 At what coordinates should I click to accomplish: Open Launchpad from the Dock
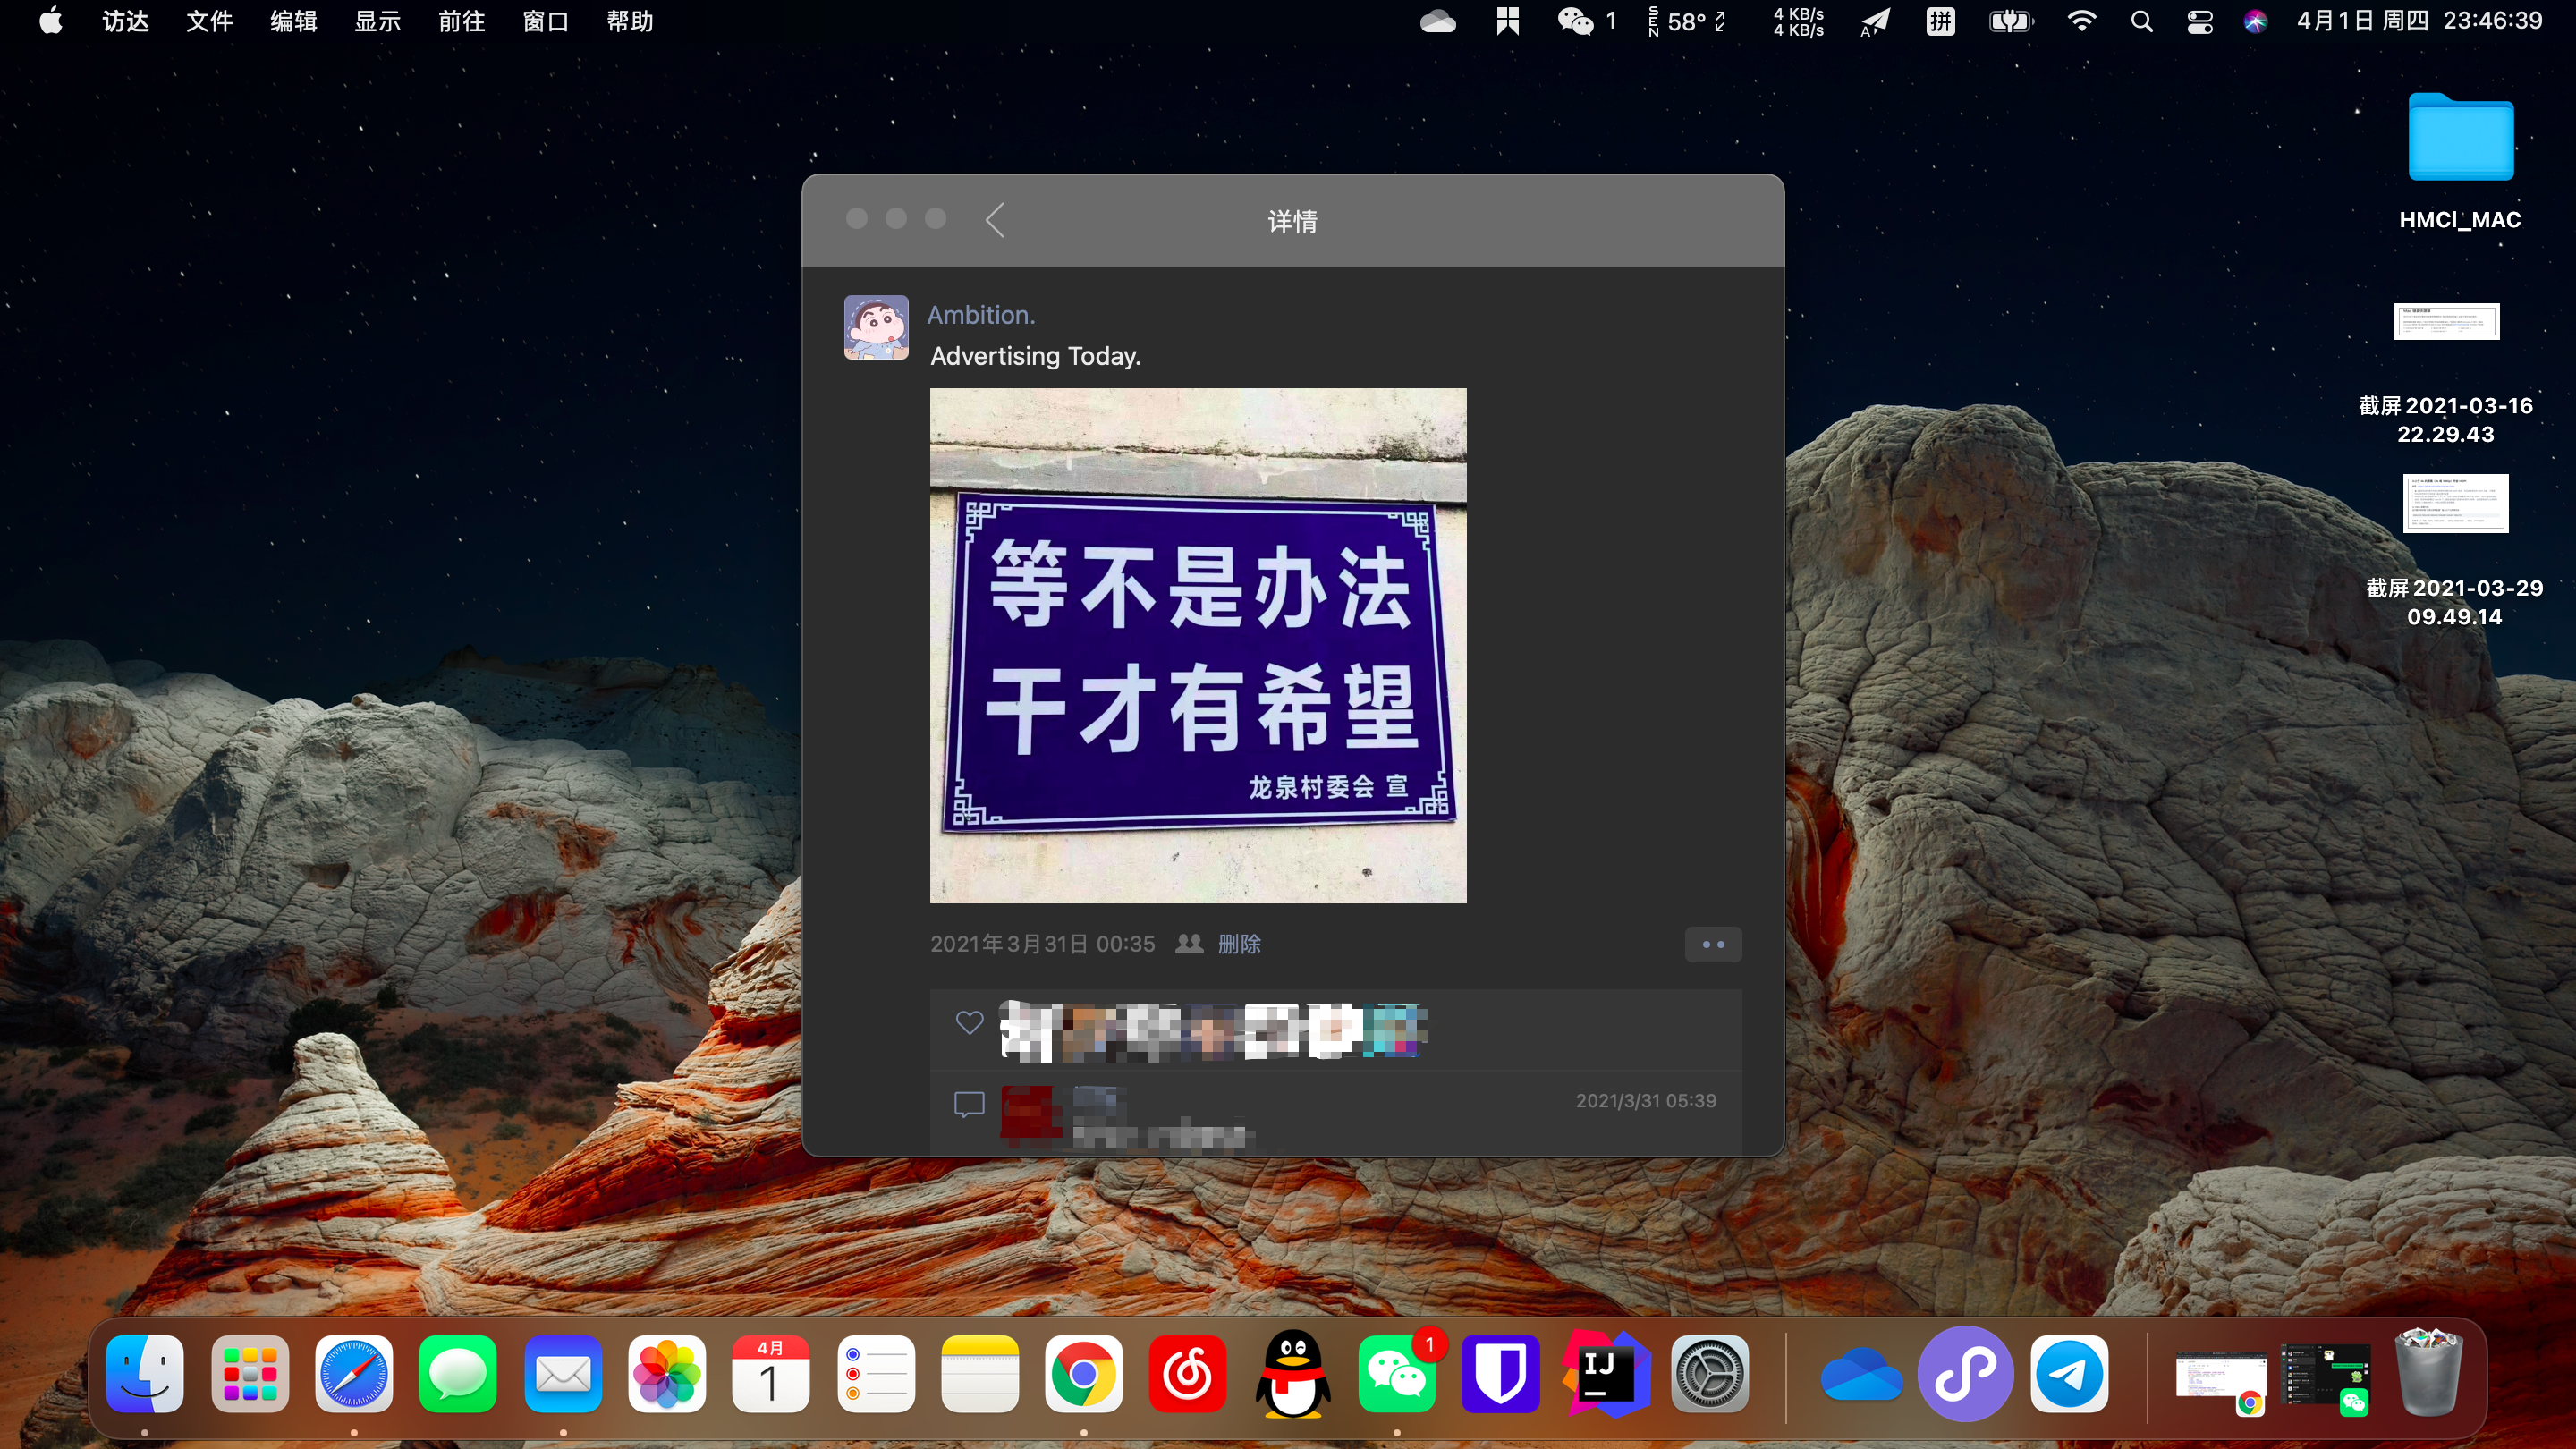pos(250,1373)
